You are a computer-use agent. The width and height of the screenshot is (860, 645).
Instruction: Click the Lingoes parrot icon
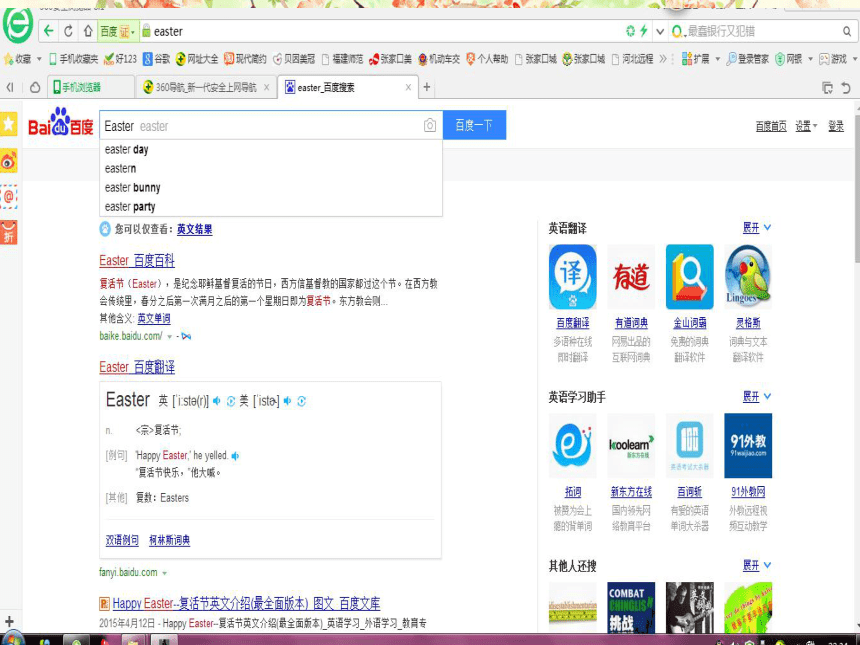[748, 277]
